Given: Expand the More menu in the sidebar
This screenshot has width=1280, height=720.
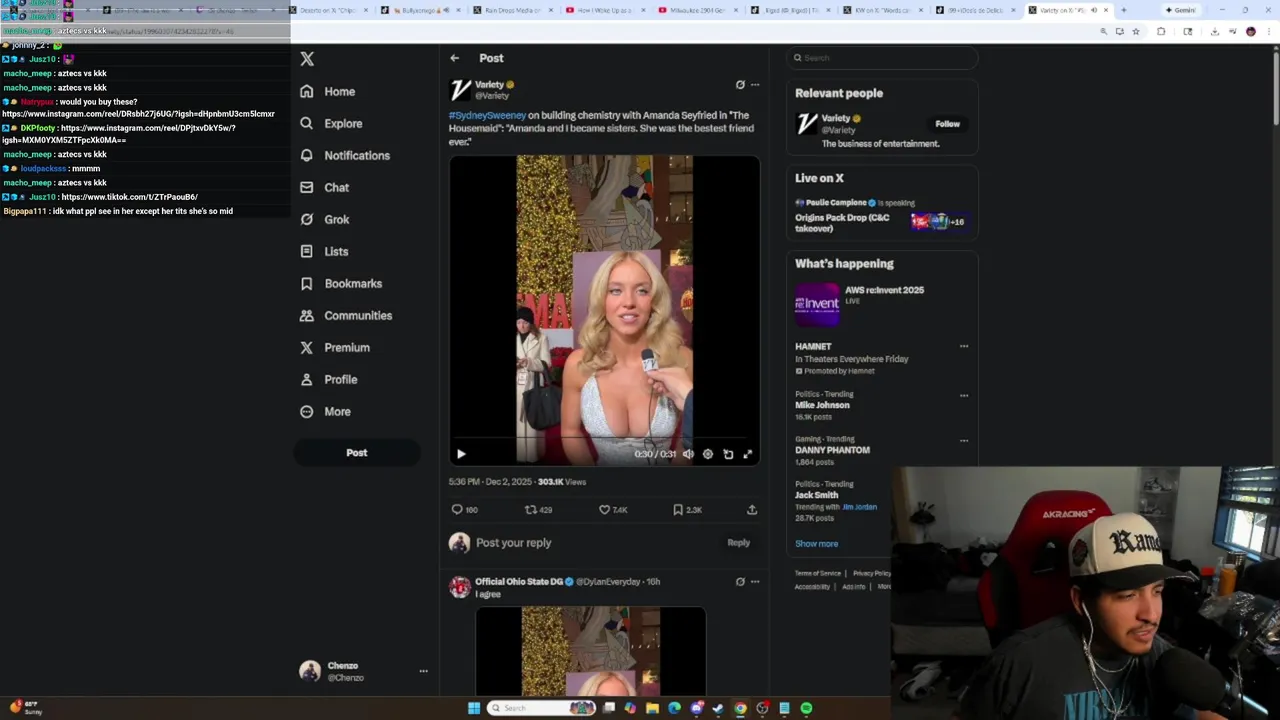Looking at the screenshot, I should coord(325,411).
